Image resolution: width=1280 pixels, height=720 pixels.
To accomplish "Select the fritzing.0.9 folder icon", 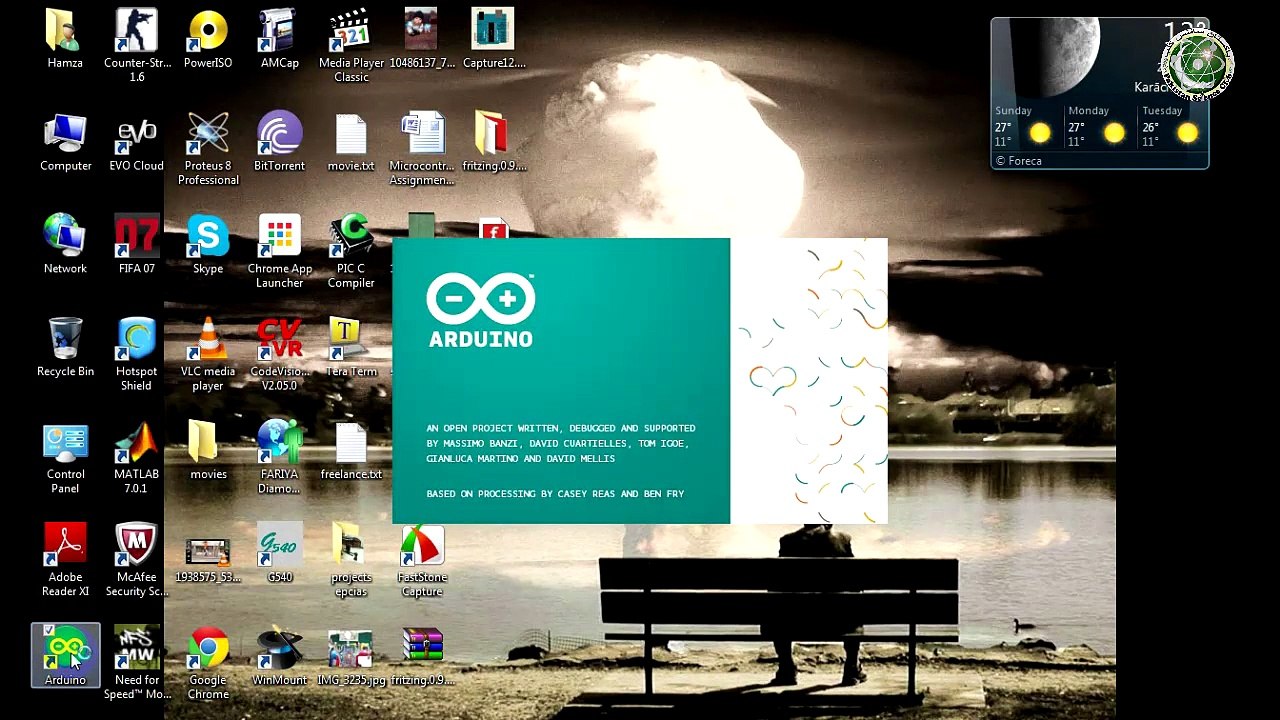I will click(x=493, y=142).
